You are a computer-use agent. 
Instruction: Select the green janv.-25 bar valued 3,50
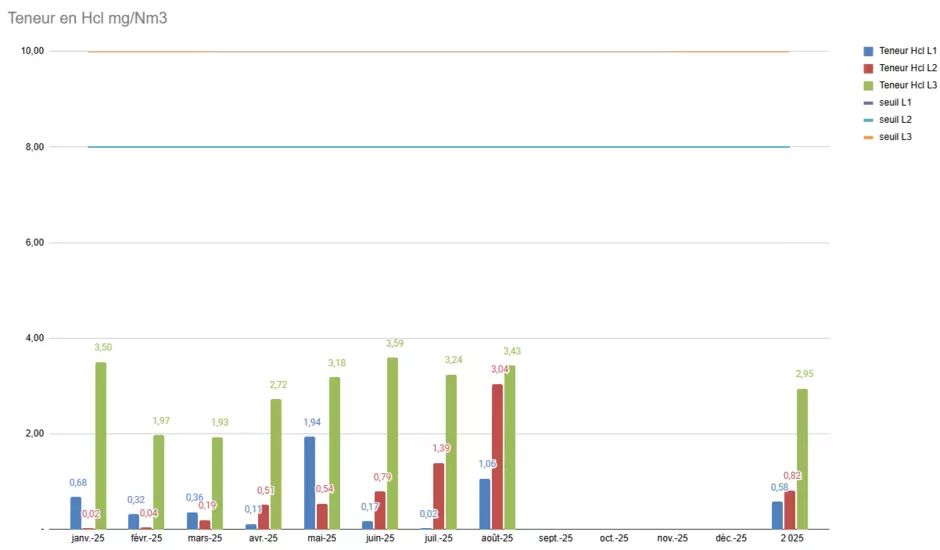click(100, 445)
